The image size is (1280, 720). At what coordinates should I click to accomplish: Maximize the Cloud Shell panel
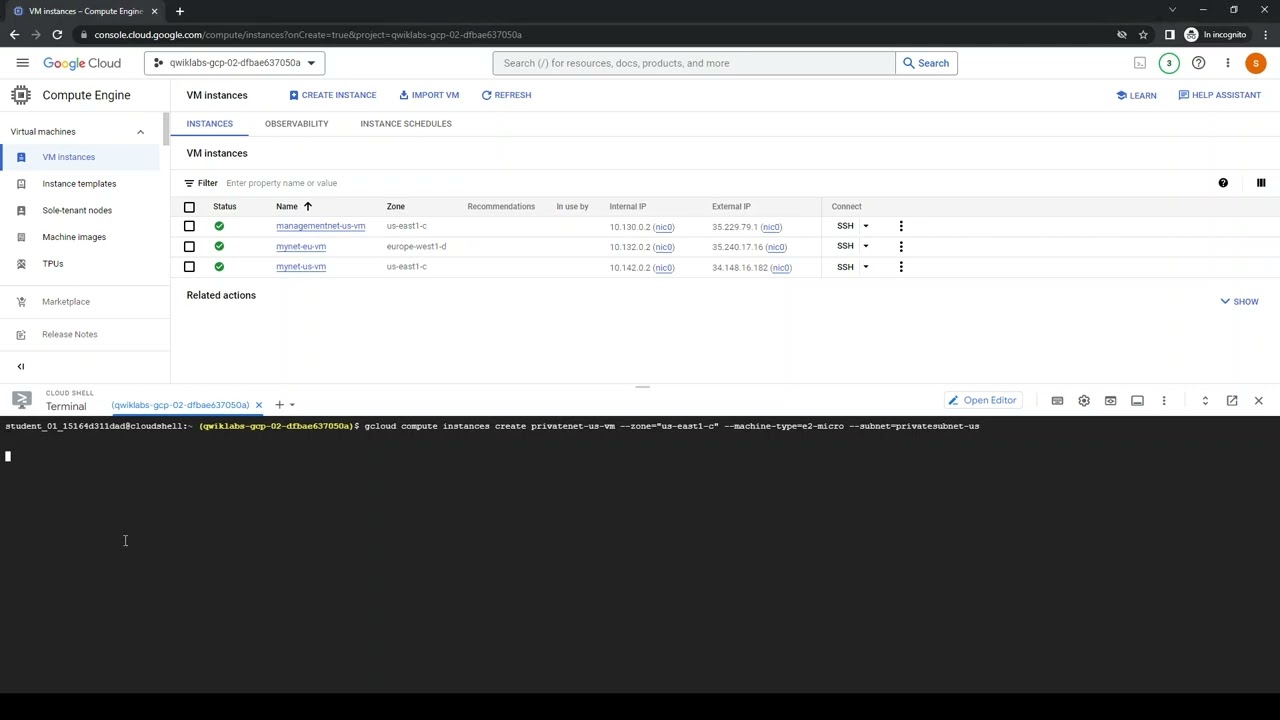[x=1205, y=401]
